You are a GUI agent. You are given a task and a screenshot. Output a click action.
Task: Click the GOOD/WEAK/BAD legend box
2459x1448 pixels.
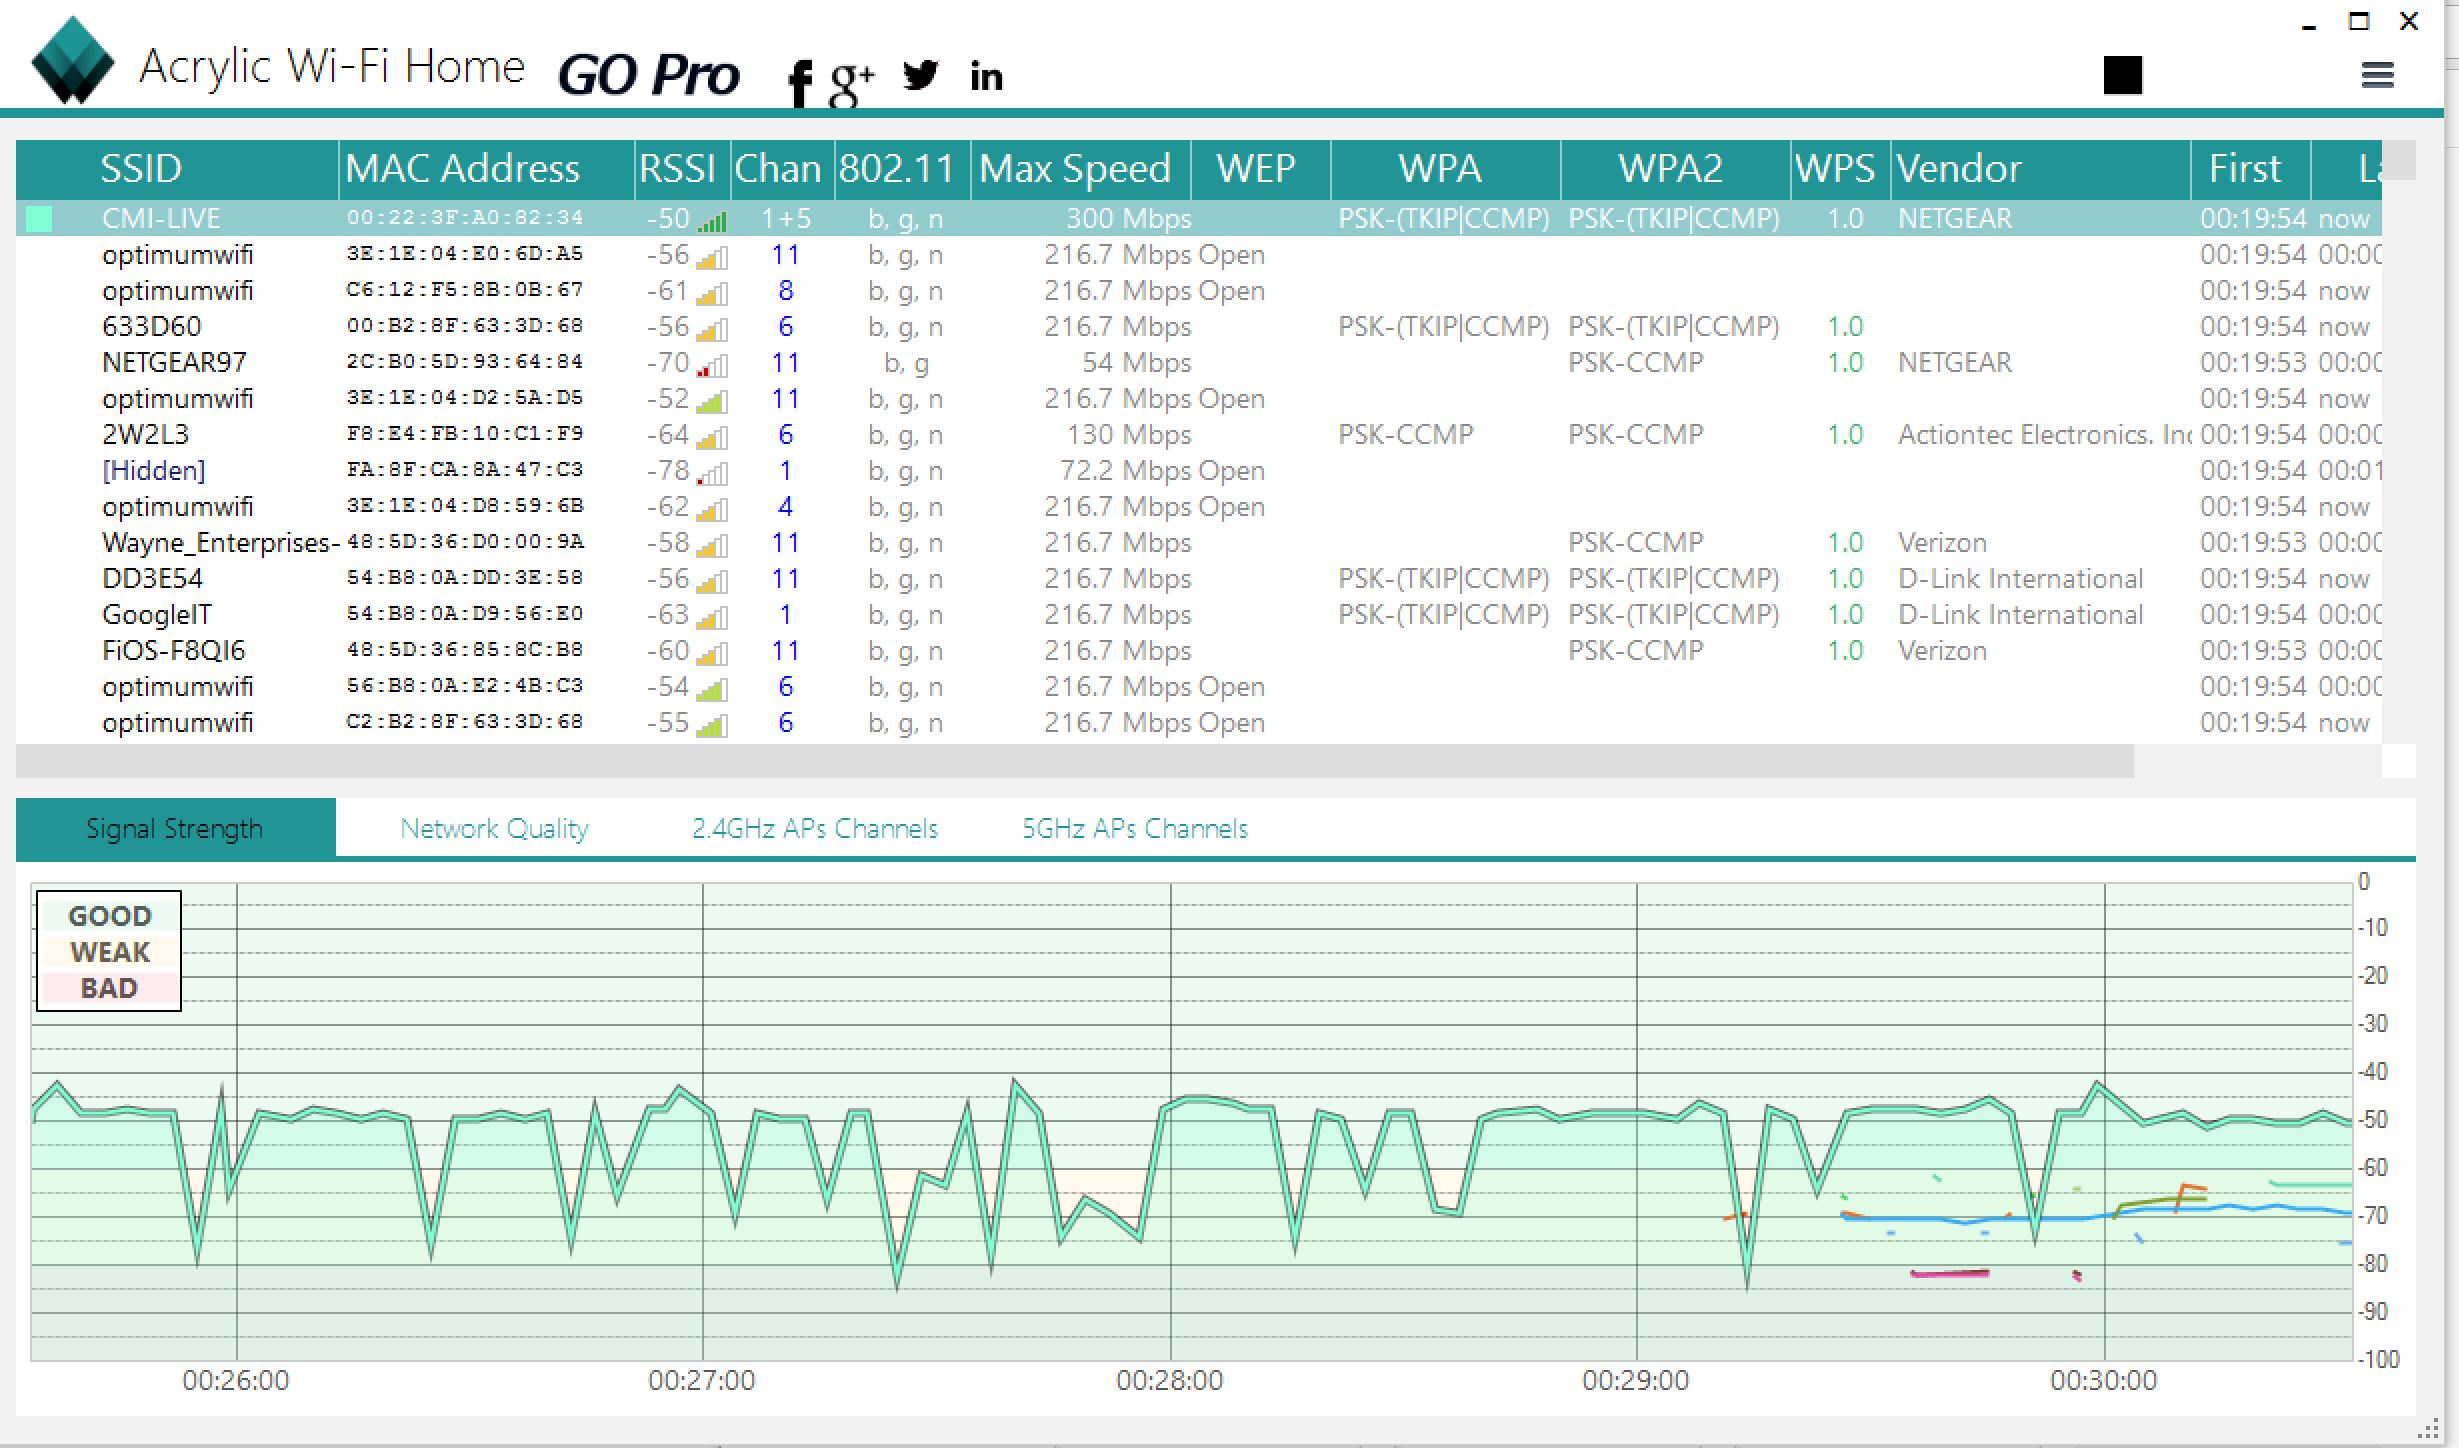[109, 951]
